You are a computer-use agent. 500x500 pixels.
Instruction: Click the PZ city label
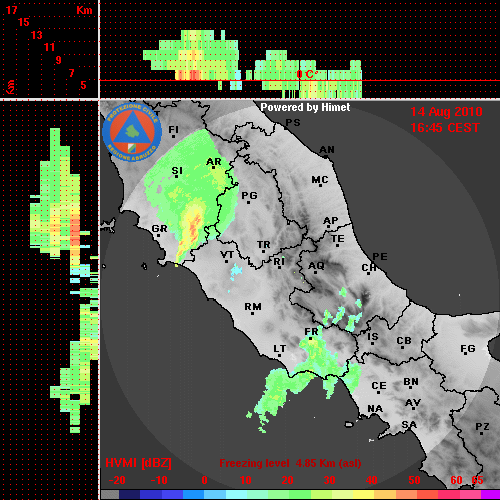[482, 427]
